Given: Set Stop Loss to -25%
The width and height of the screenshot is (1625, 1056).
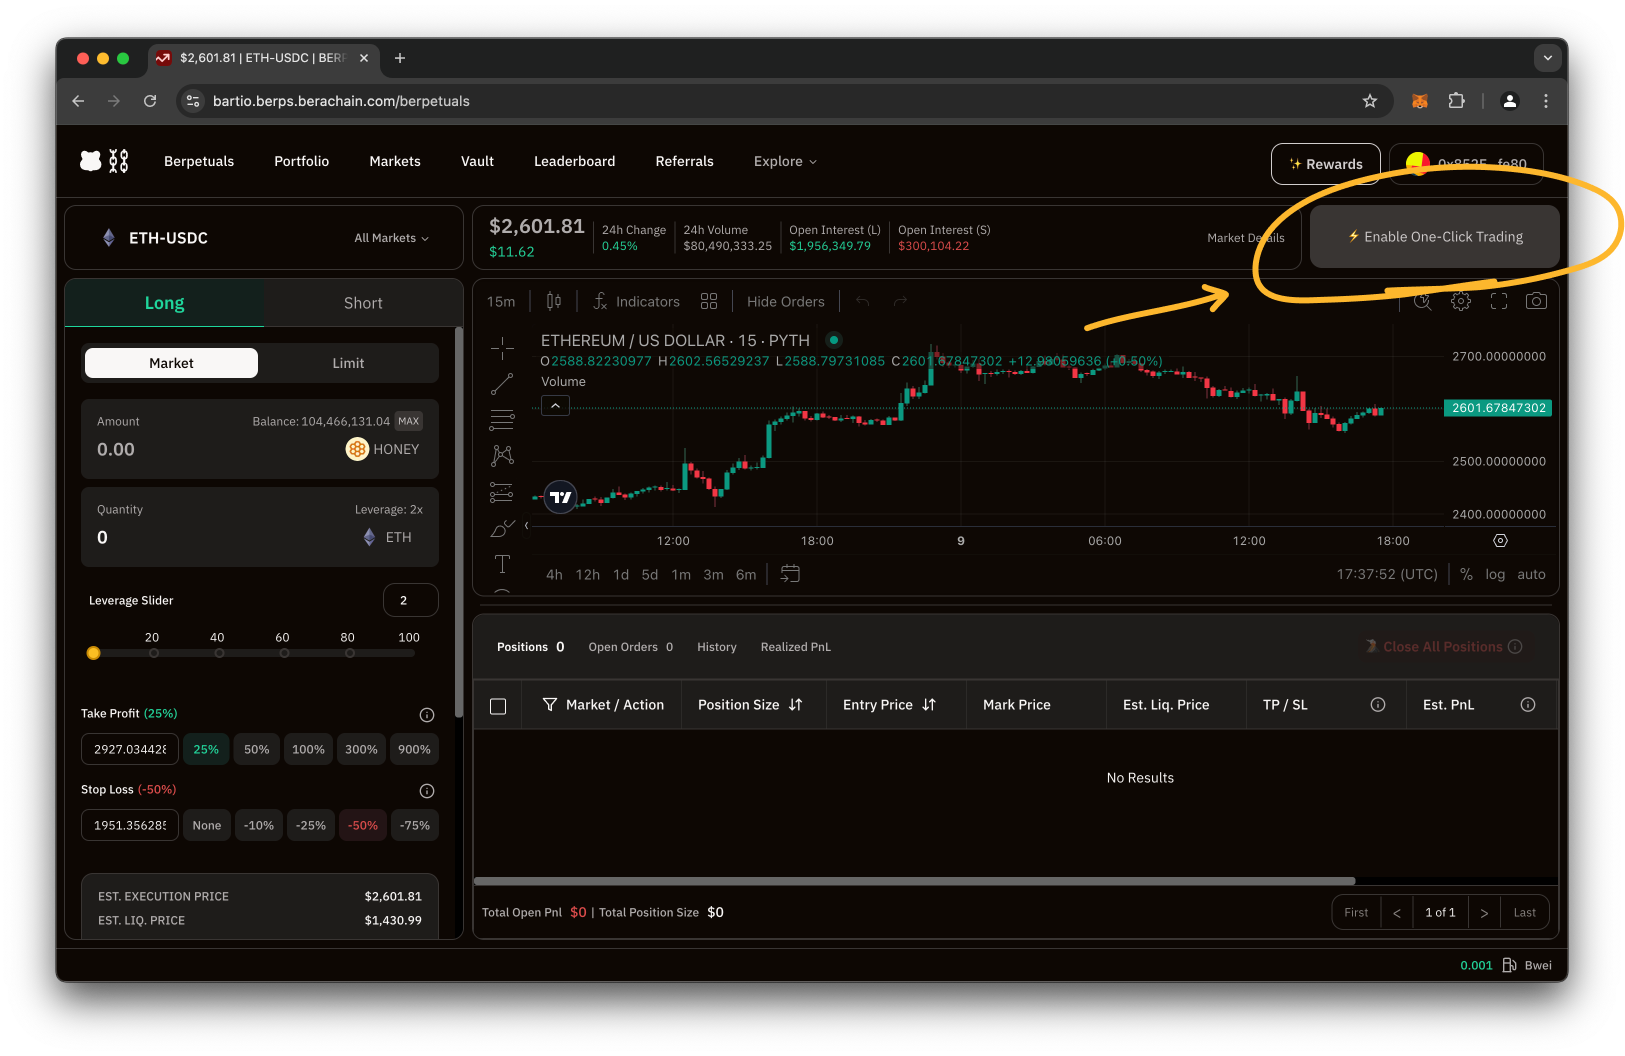Looking at the screenshot, I should [311, 825].
